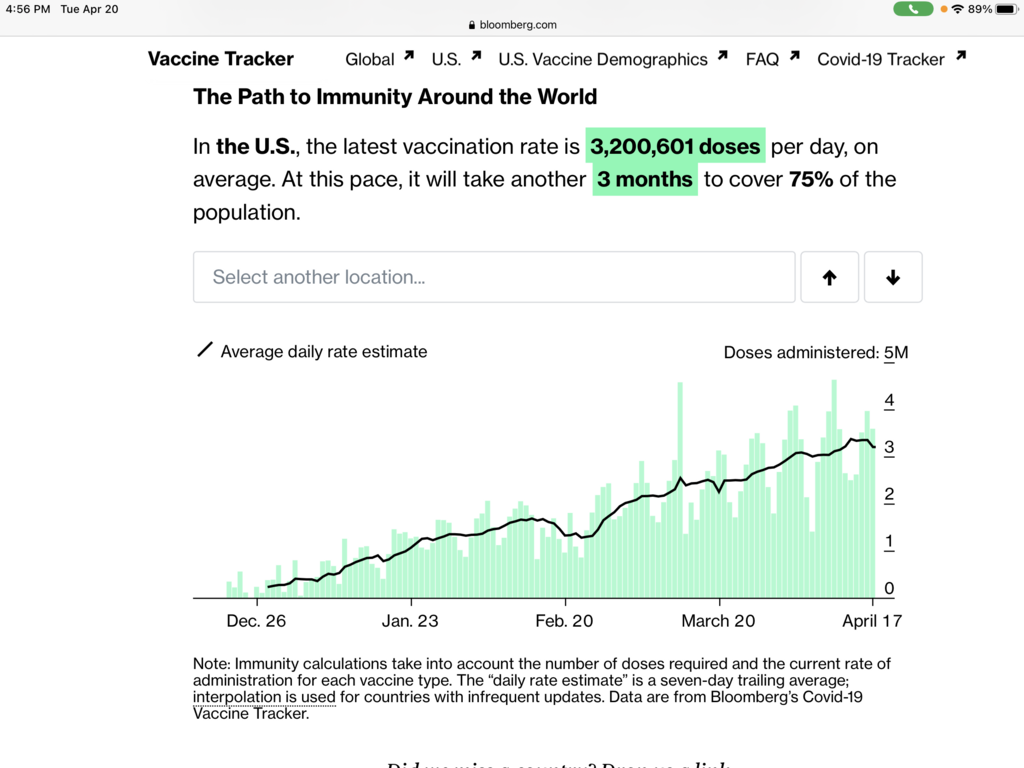
Task: Go to U.S. Vaccine Demographics
Action: point(603,59)
